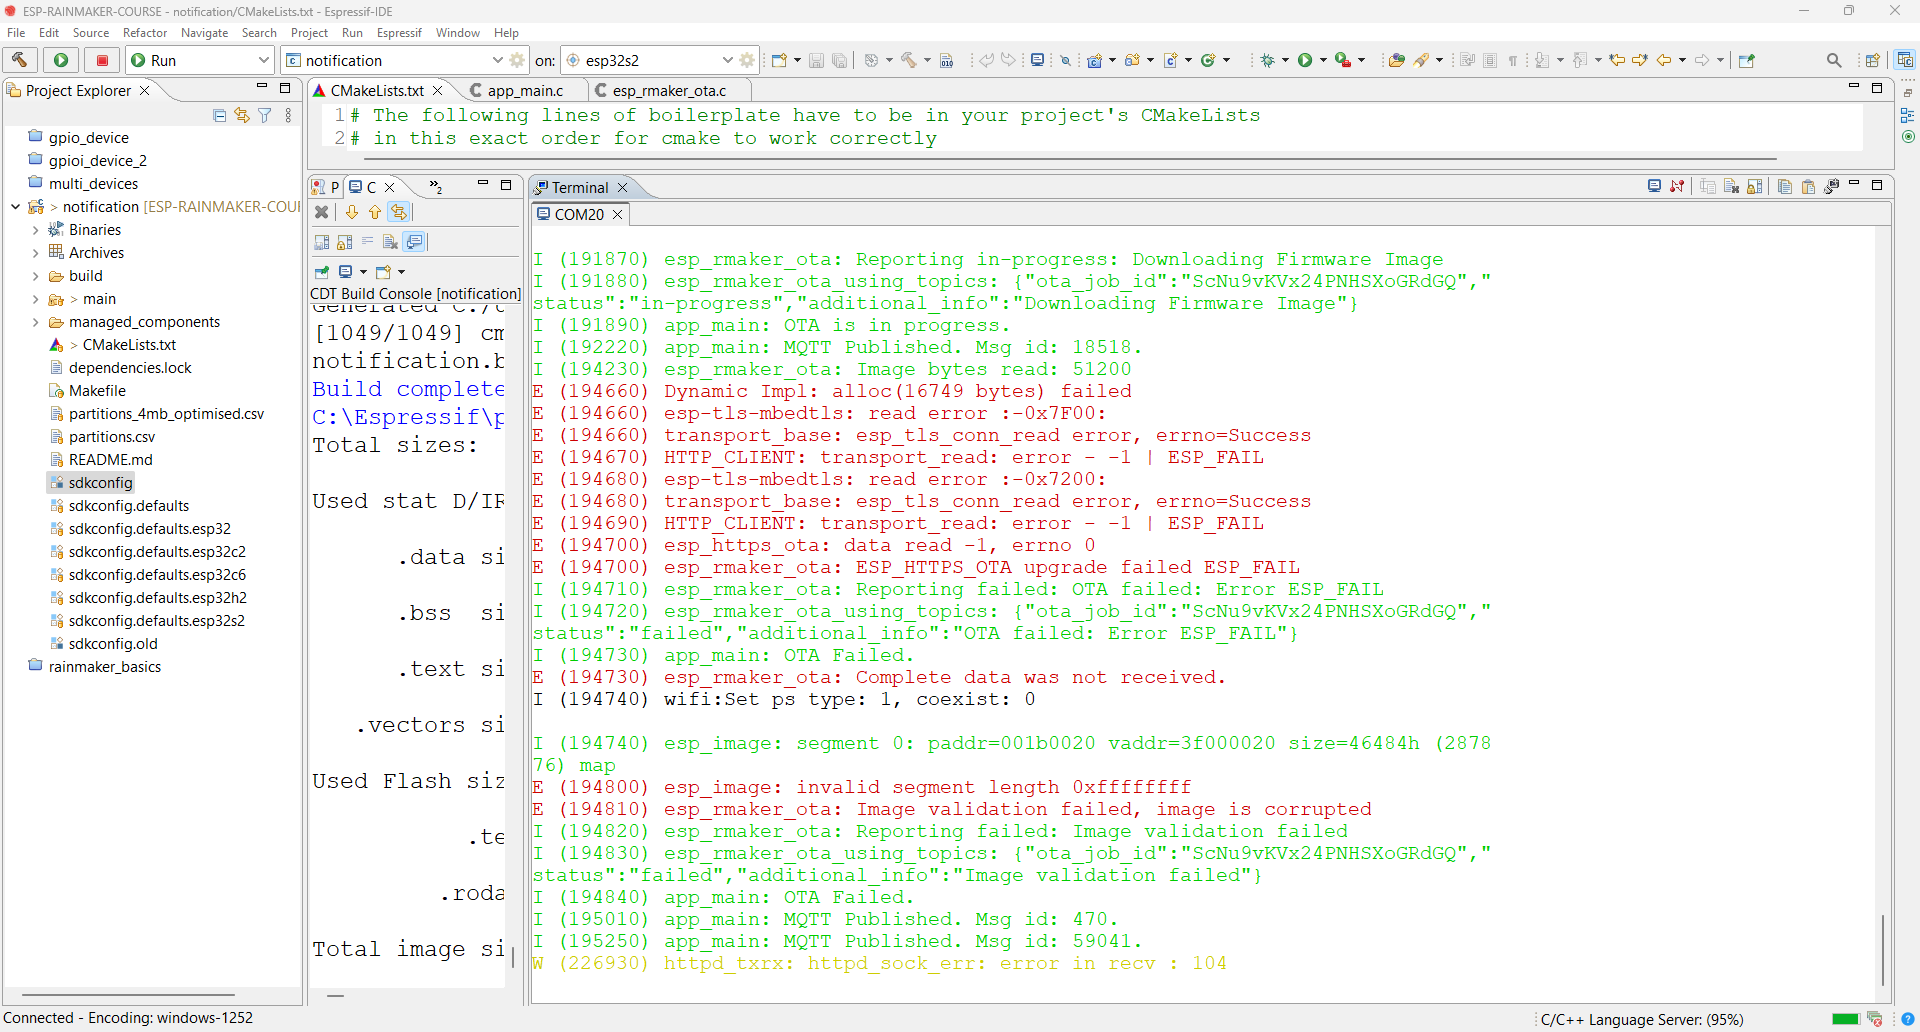Screen dimensions: 1920x1032
Task: Expand the managed_components folder
Action: click(36, 322)
